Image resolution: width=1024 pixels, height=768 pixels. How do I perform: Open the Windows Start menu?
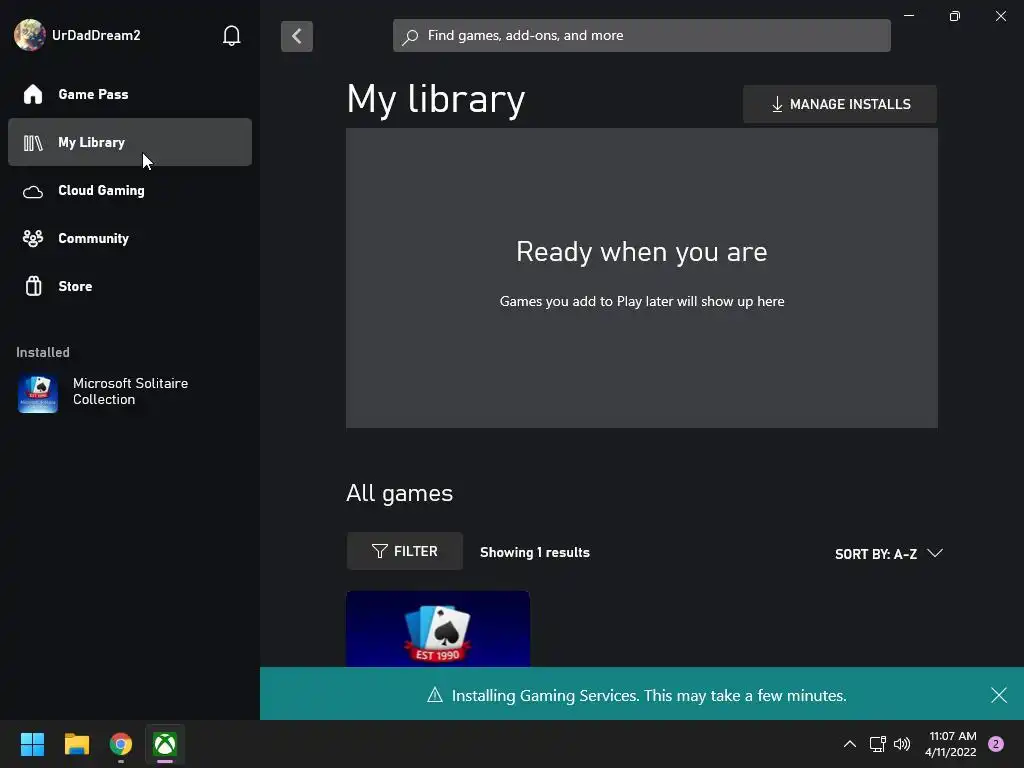click(32, 744)
